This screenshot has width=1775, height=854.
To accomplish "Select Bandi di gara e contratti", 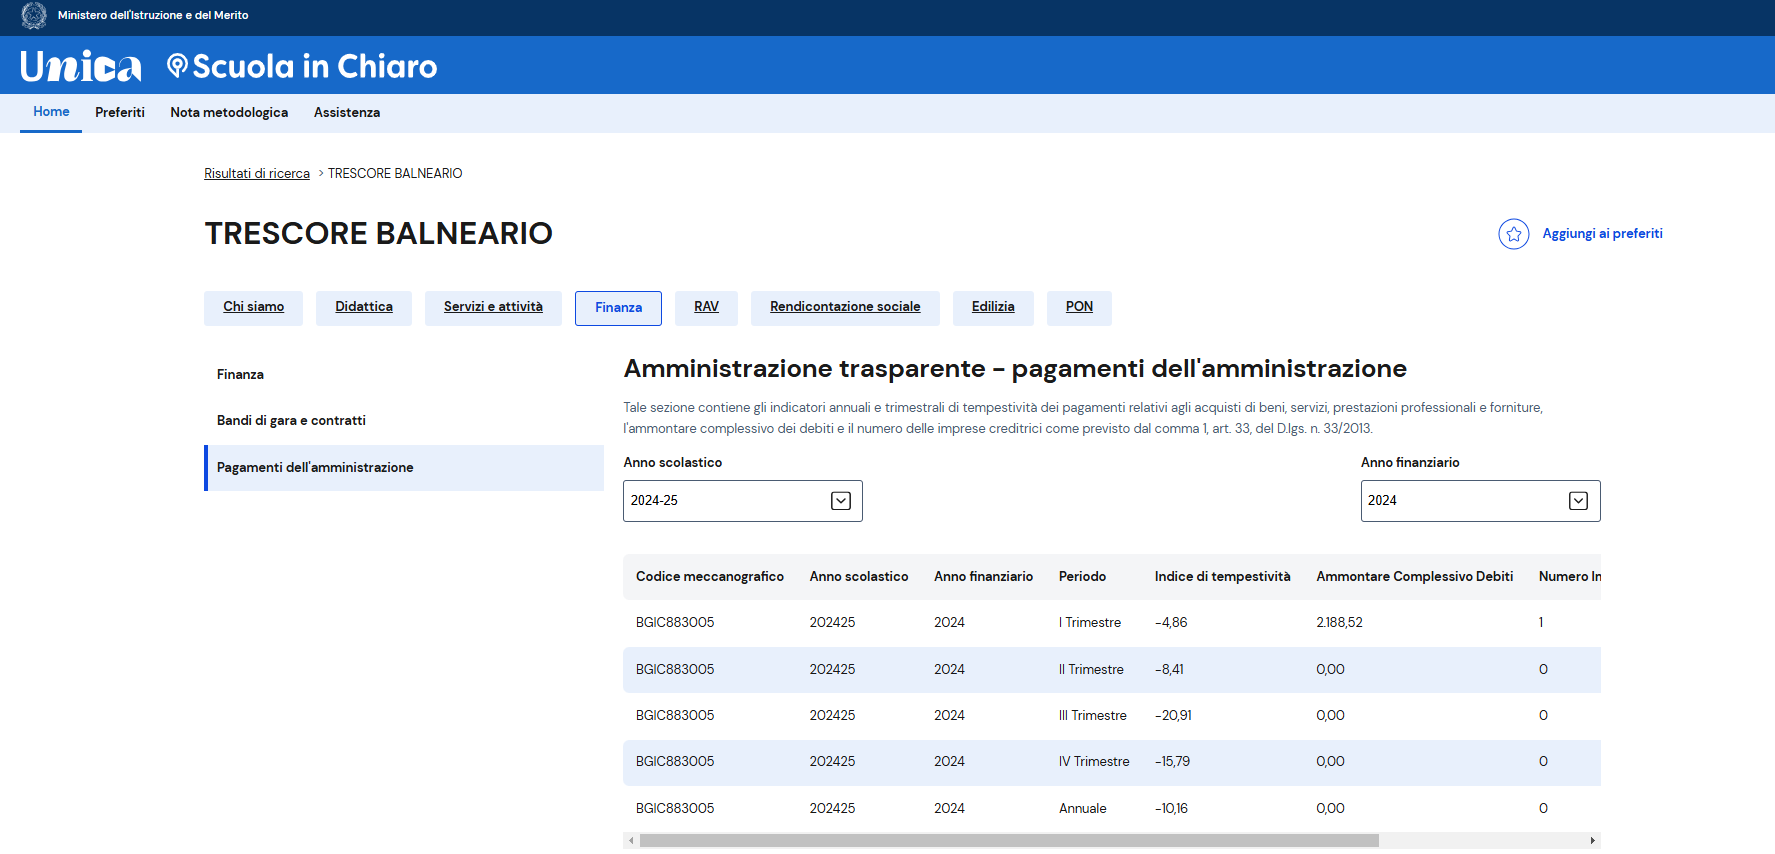I will coord(291,421).
